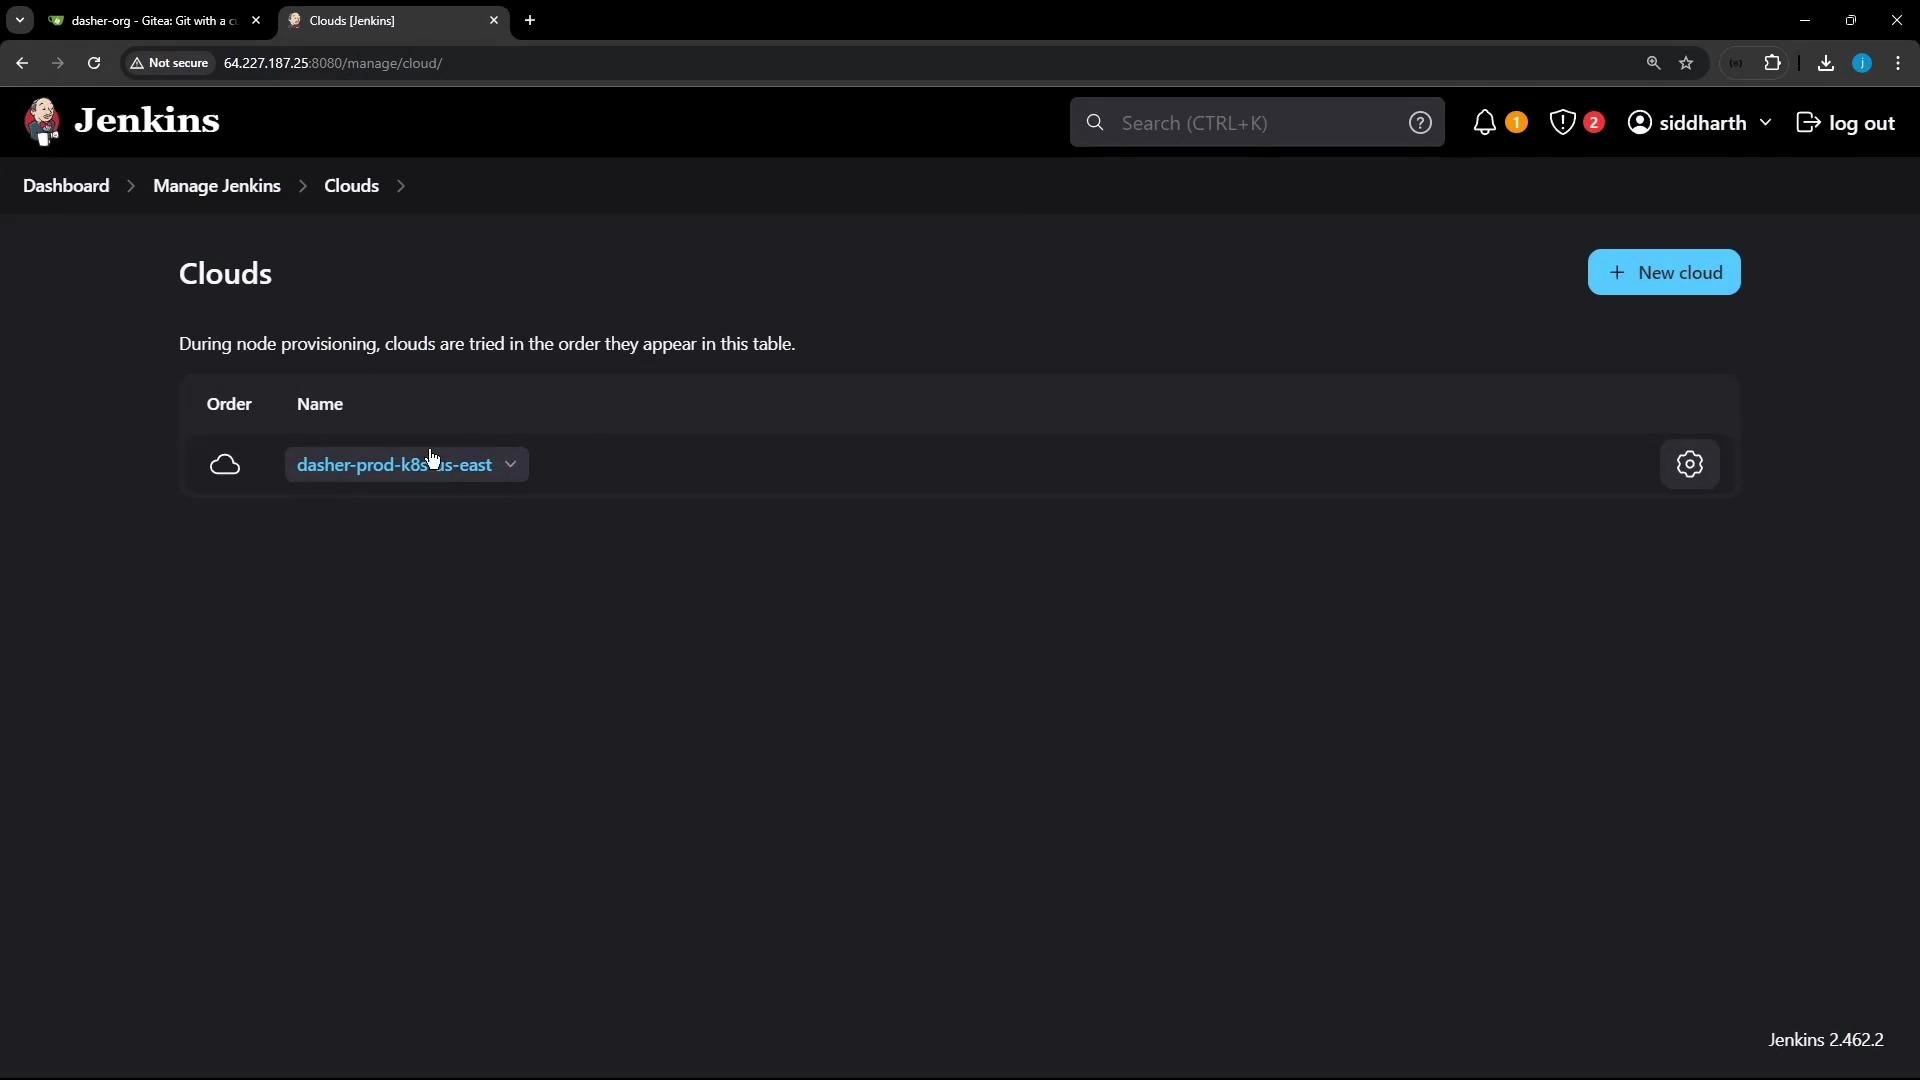Open the browser downloads icon
The height and width of the screenshot is (1080, 1920).
pos(1826,63)
